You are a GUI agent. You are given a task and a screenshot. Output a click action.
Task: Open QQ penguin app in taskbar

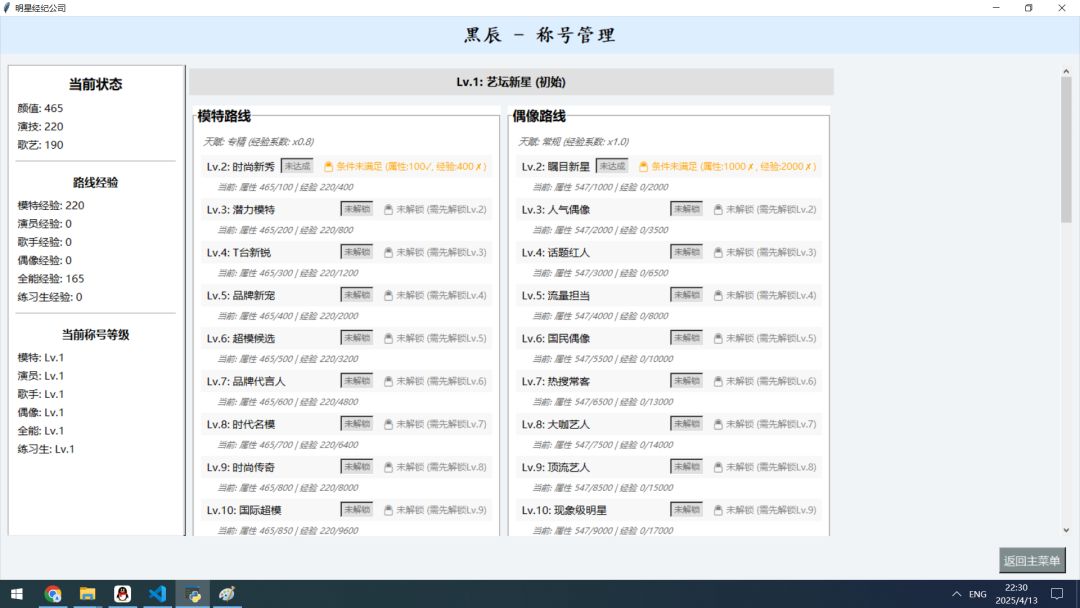[x=123, y=594]
